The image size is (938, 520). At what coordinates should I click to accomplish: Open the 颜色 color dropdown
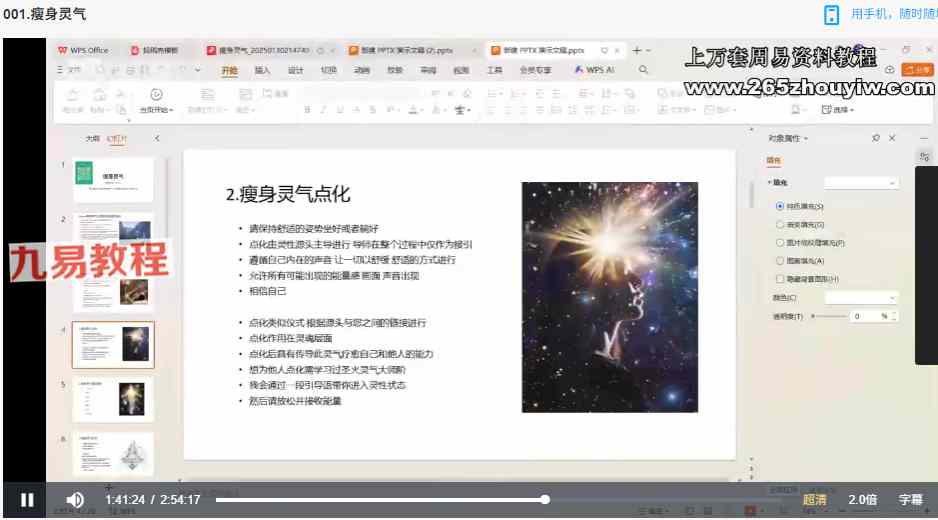[861, 298]
